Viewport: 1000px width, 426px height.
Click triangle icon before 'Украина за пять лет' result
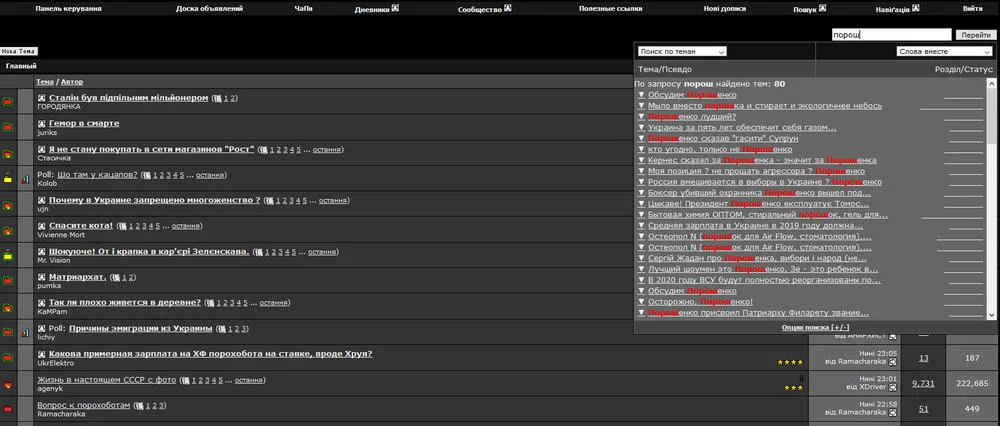641,128
